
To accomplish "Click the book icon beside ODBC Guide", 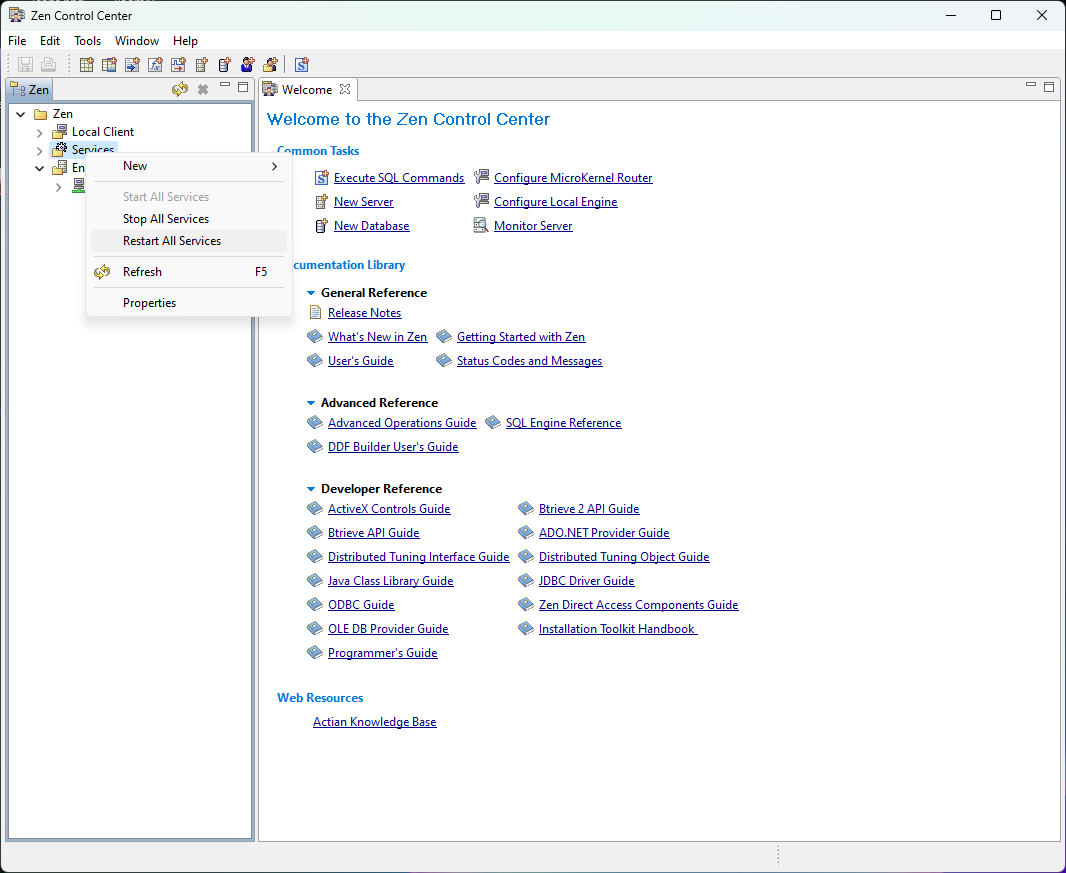I will click(x=315, y=604).
